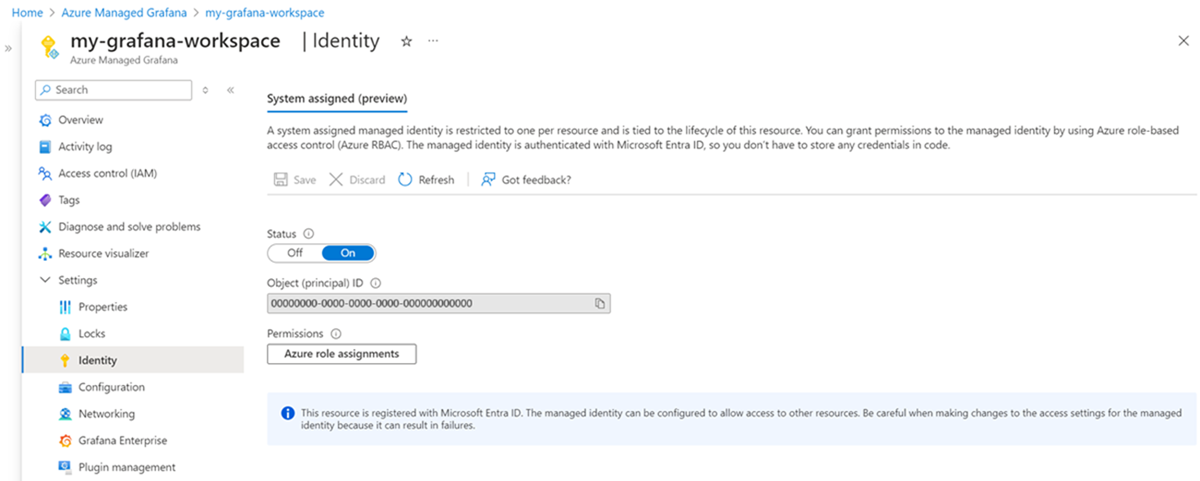The height and width of the screenshot is (481, 1200).
Task: Collapse the sidebar menu with double chevron
Action: pyautogui.click(x=230, y=90)
